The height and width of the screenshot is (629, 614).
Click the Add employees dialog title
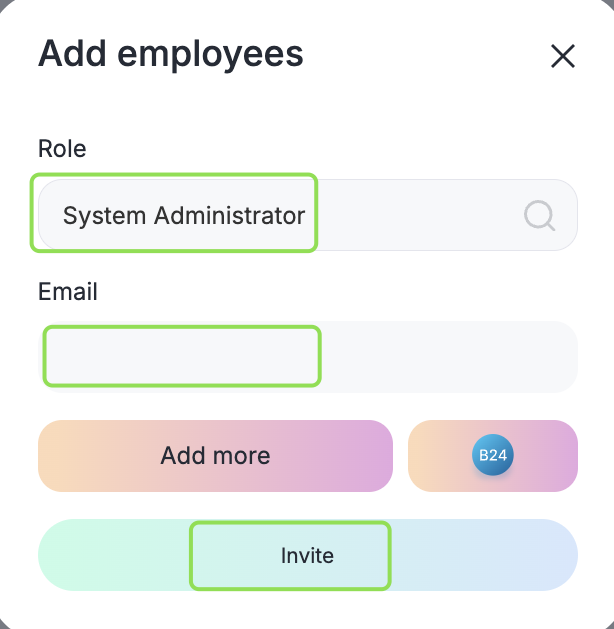coord(170,54)
